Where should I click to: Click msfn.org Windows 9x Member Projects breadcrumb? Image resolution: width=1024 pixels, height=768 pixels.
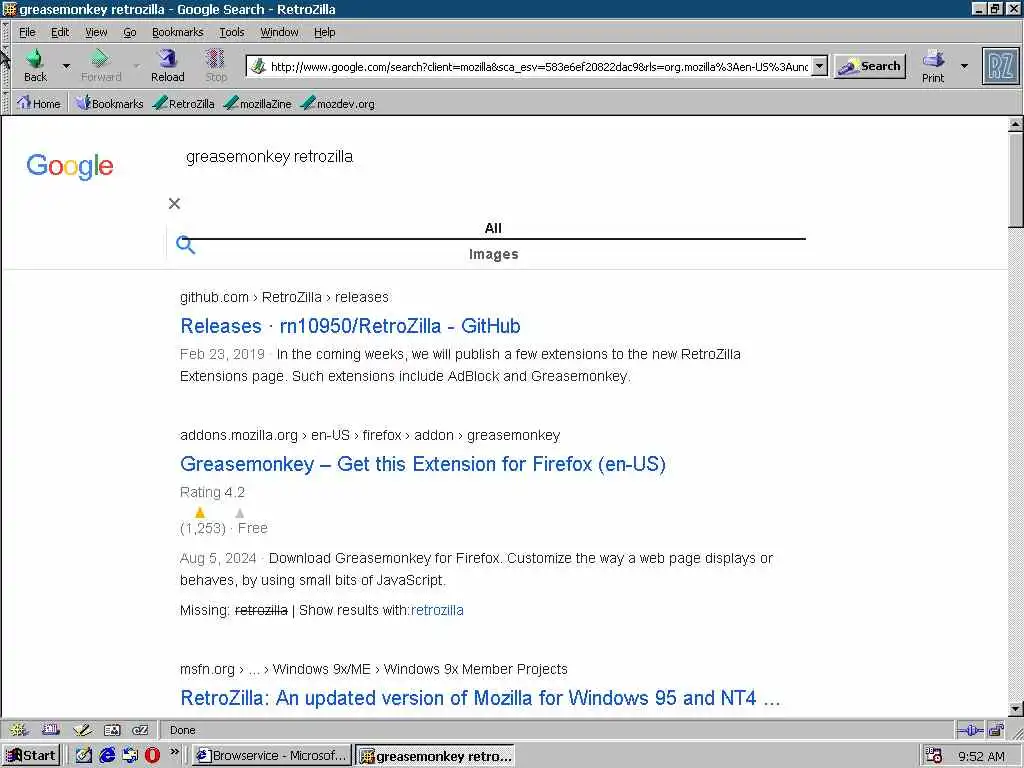click(374, 669)
